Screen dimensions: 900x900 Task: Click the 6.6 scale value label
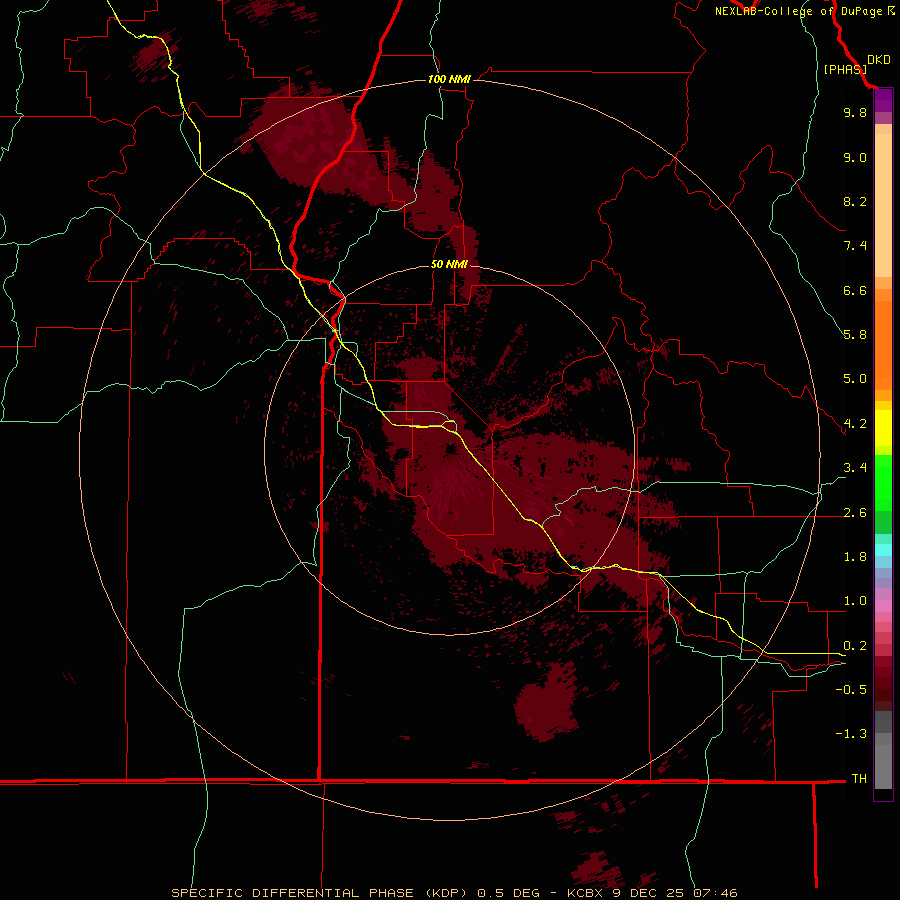[x=855, y=290]
